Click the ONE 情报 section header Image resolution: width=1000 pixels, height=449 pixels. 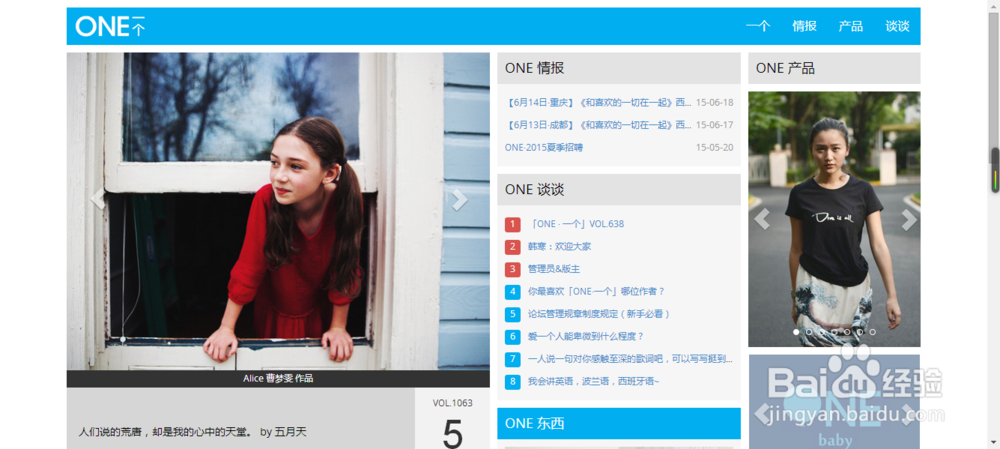[619, 68]
